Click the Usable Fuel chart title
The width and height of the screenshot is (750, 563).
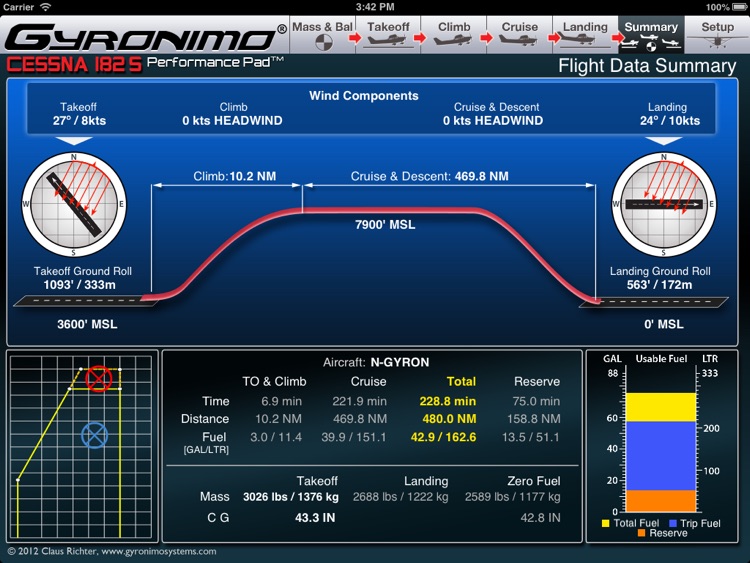[x=661, y=359]
